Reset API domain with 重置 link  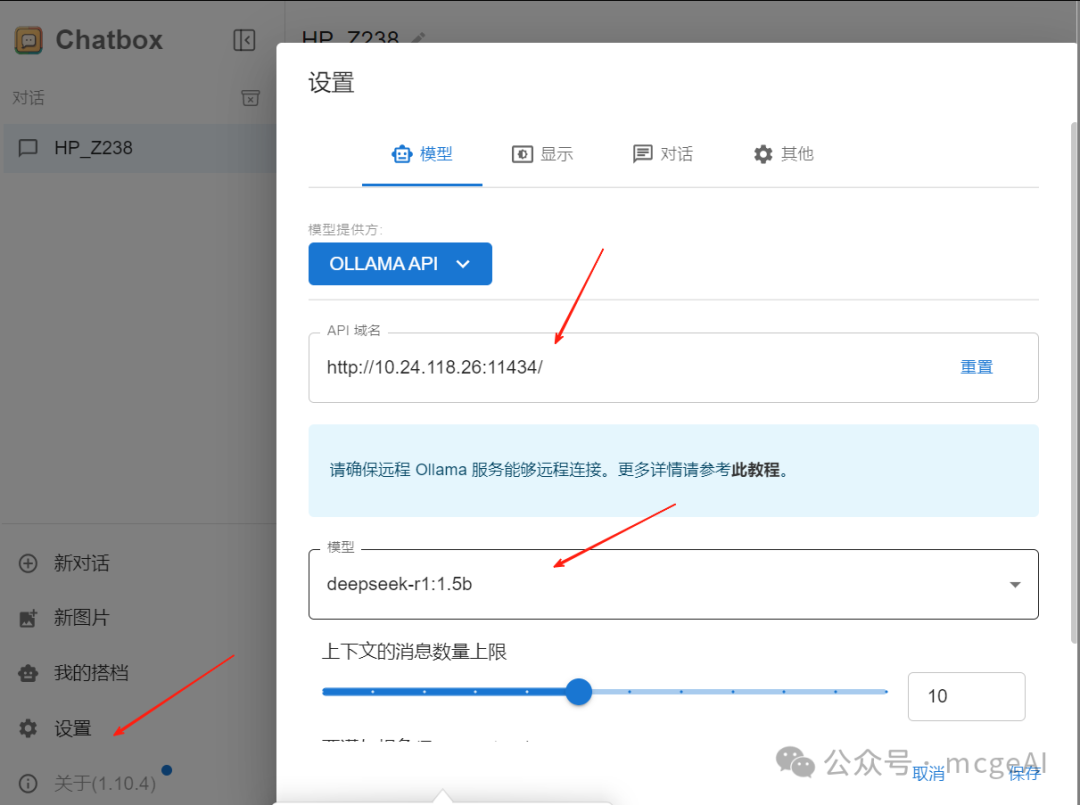[976, 366]
